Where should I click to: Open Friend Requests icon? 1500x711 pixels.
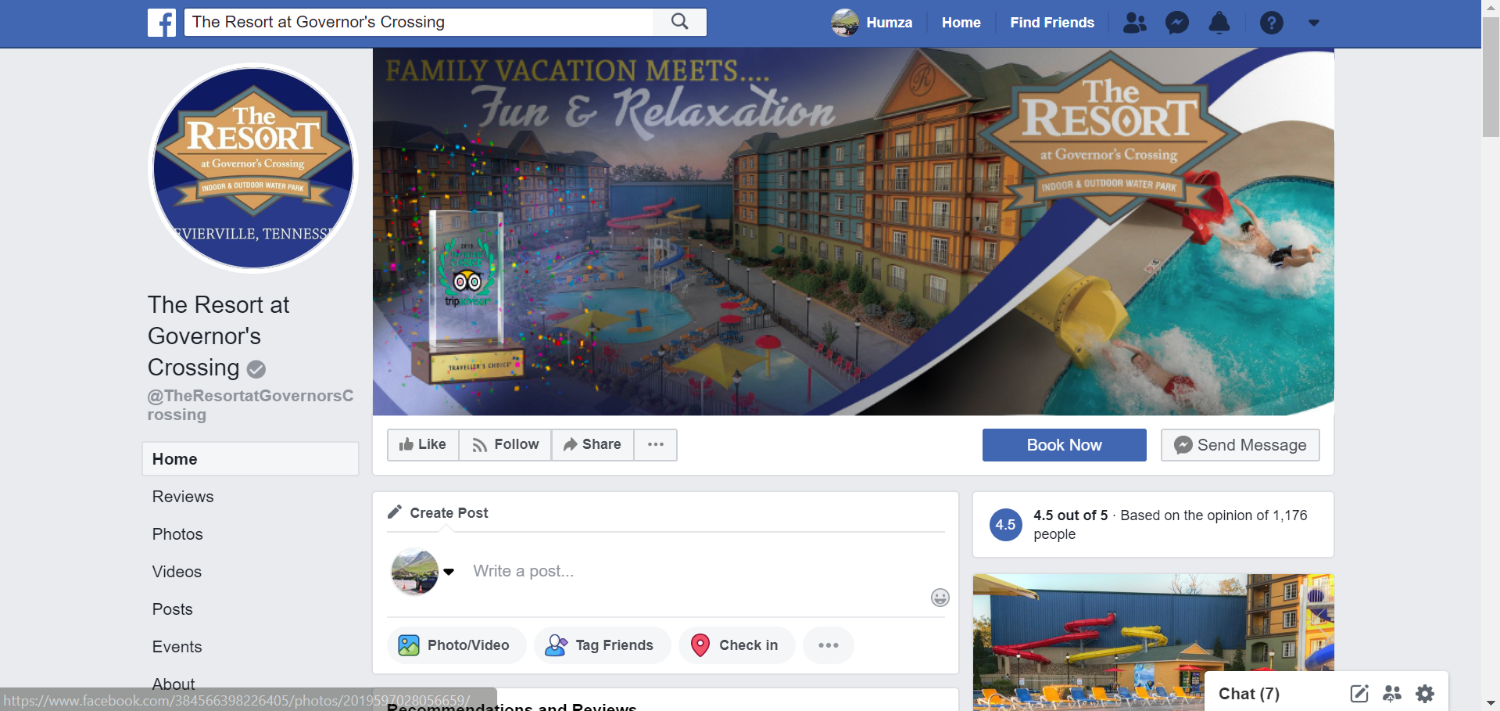(x=1134, y=22)
